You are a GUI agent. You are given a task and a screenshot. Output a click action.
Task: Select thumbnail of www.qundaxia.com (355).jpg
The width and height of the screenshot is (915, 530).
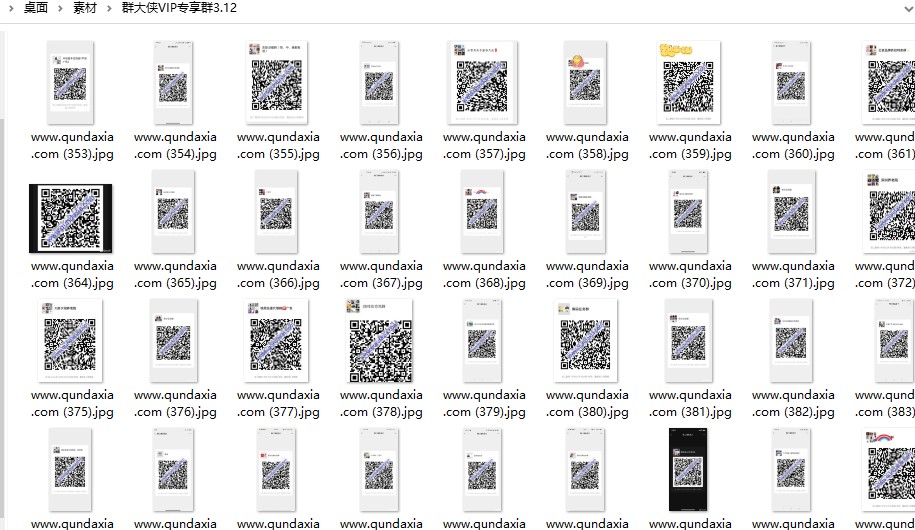point(277,82)
